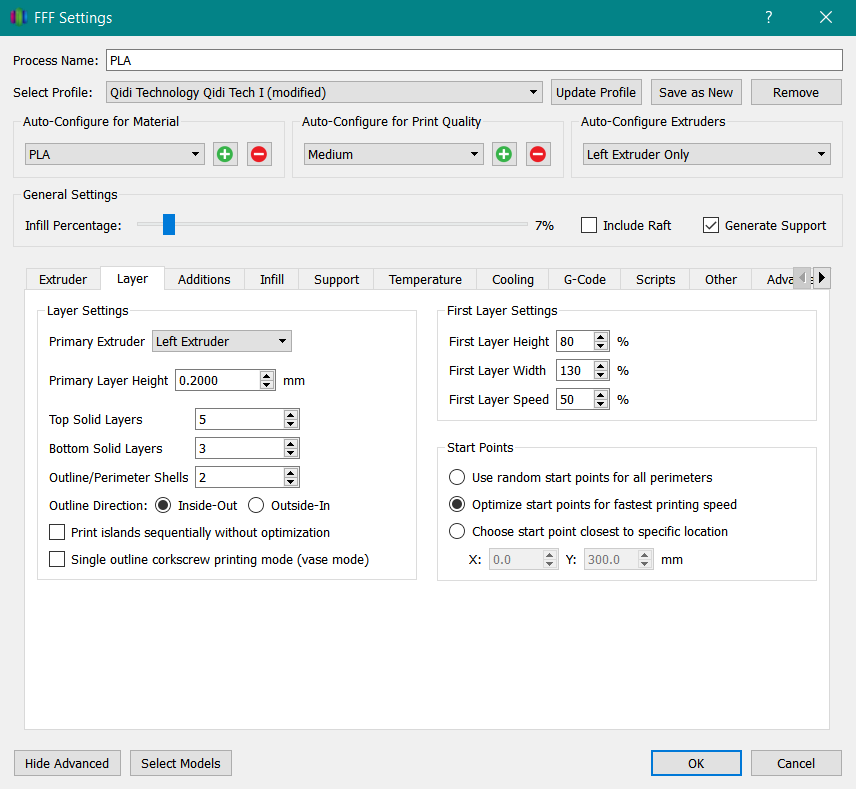The width and height of the screenshot is (856, 789).
Task: Click the Infill Percentage slider handle
Action: (169, 224)
